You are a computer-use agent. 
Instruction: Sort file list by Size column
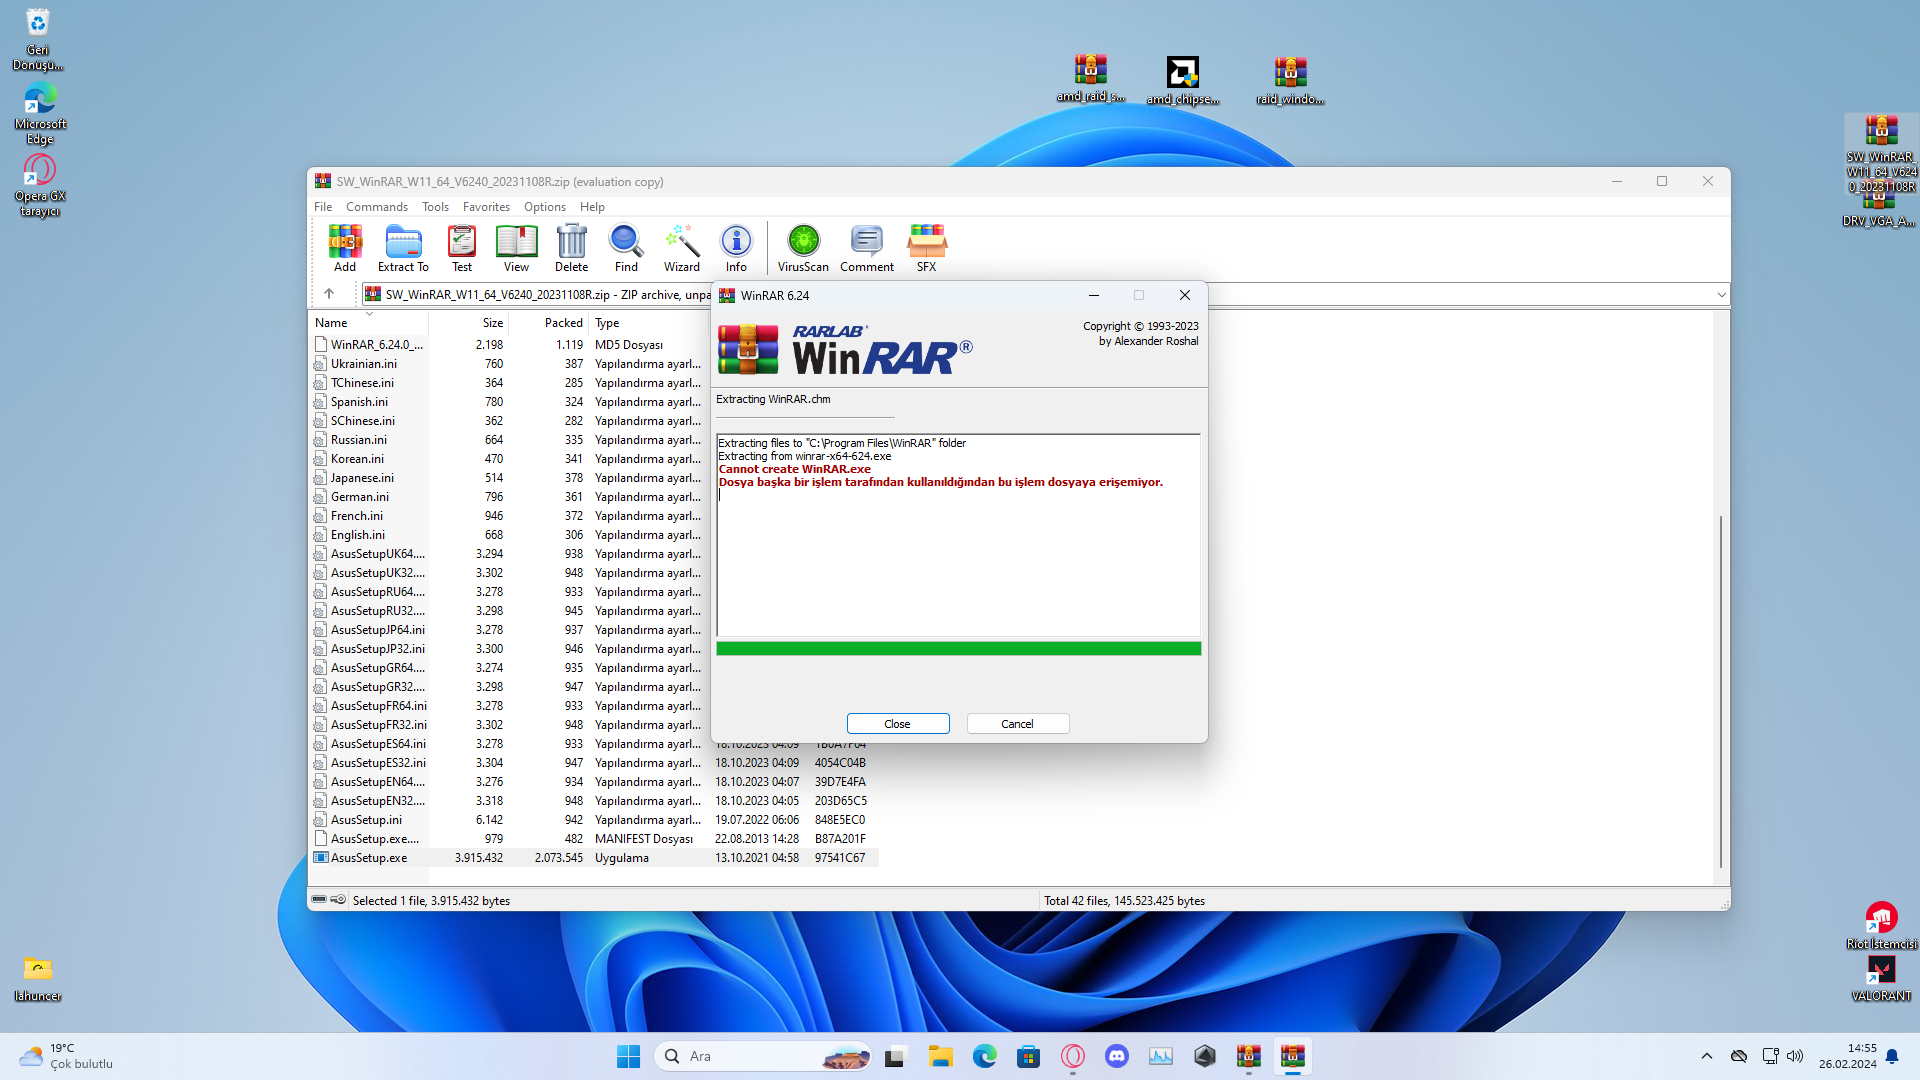pyautogui.click(x=469, y=323)
